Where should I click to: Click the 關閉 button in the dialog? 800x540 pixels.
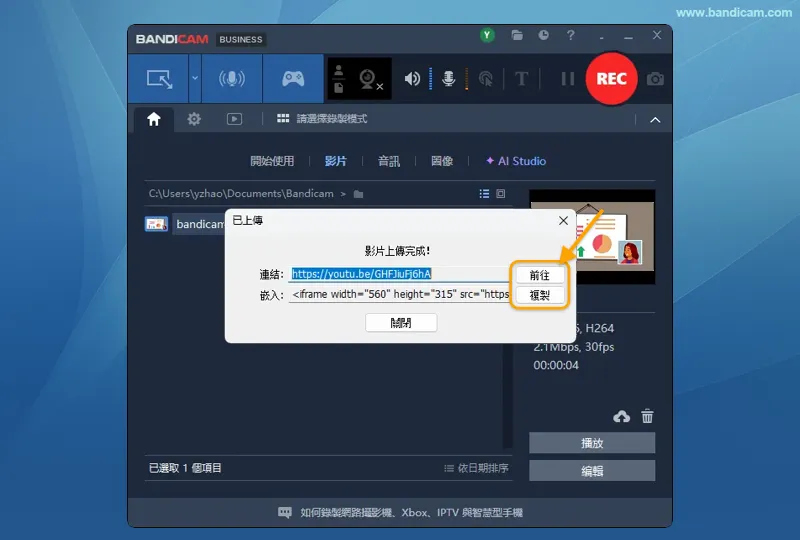[401, 323]
